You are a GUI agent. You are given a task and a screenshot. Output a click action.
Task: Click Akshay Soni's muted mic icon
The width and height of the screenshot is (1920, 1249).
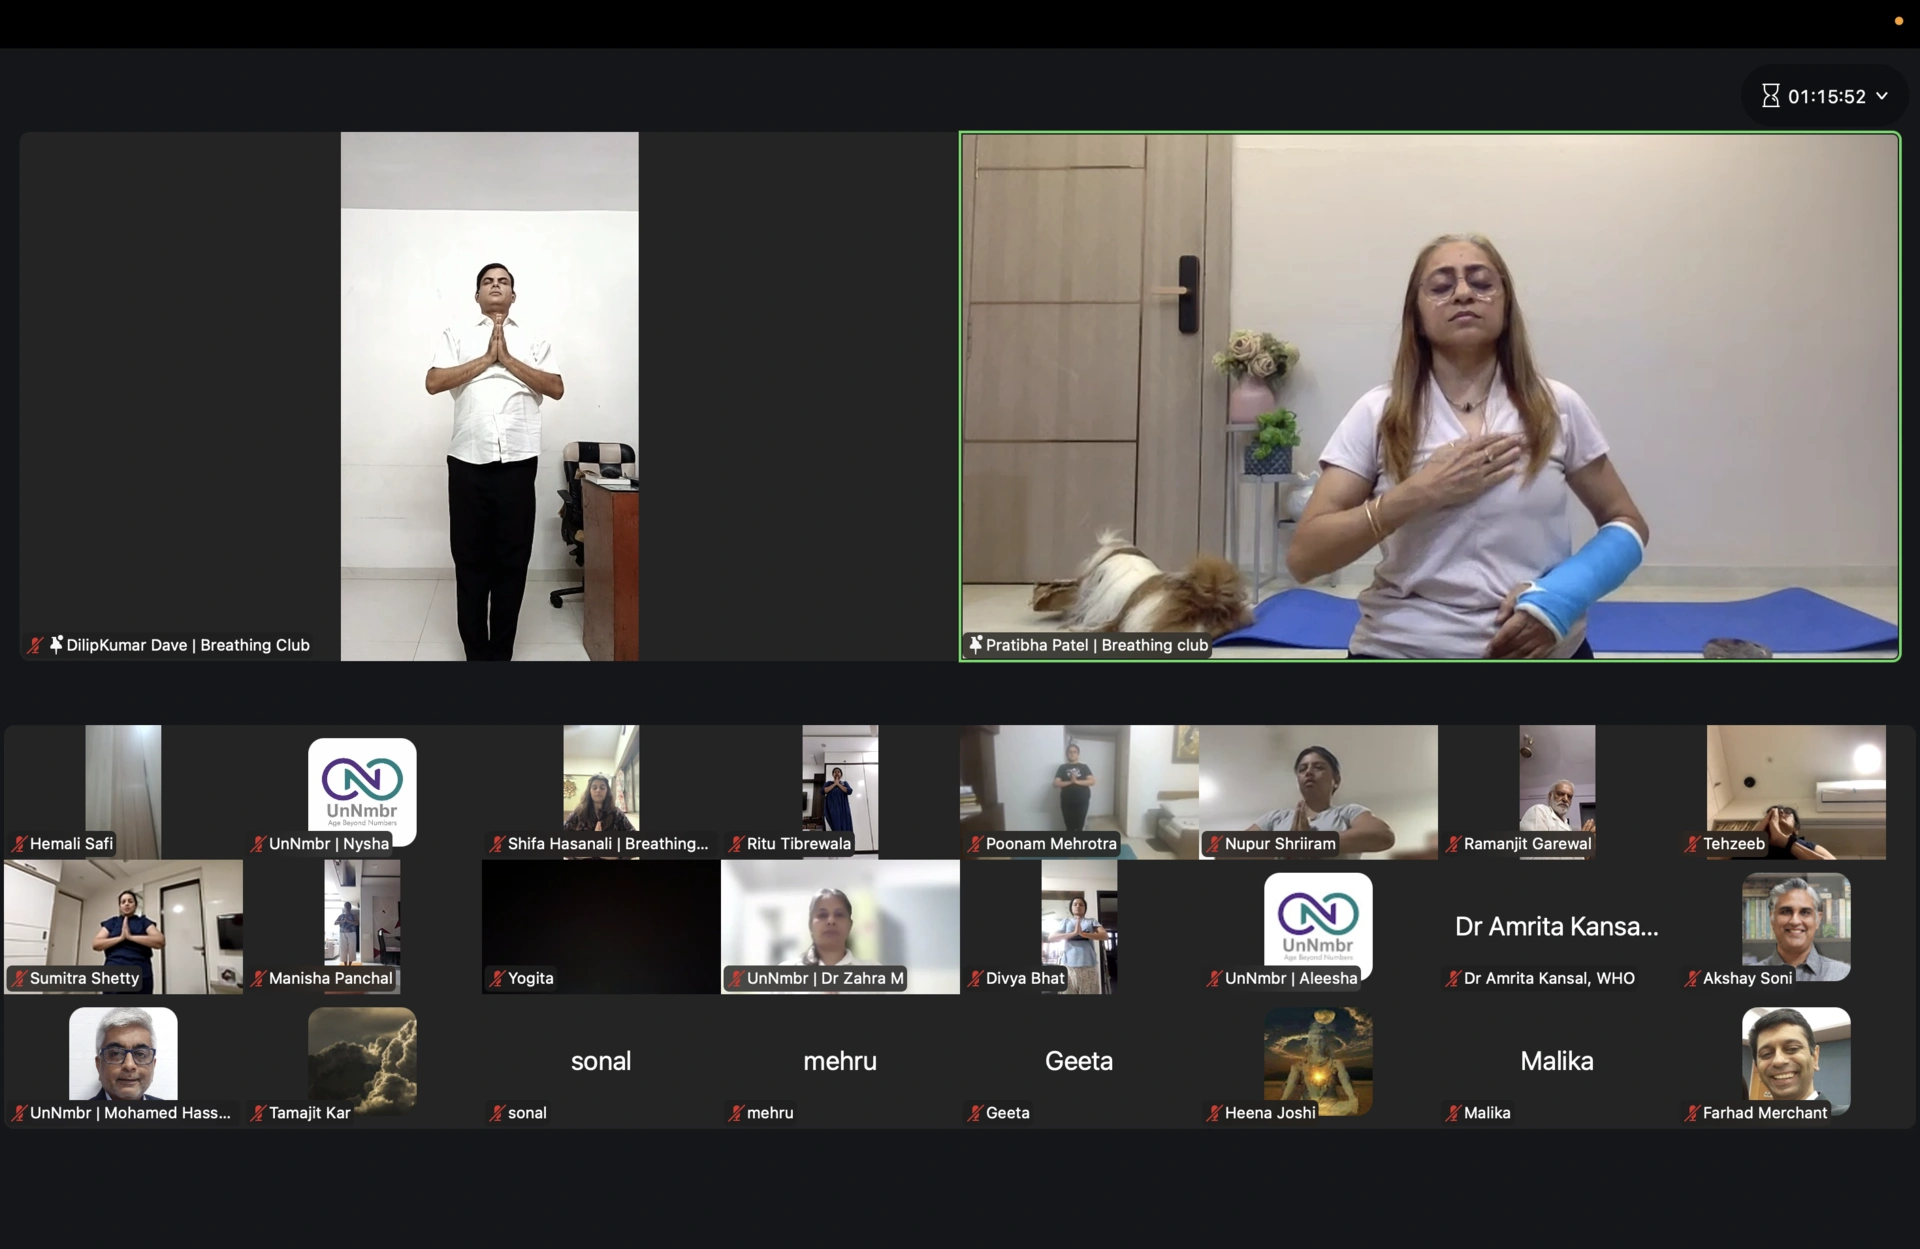click(x=1691, y=978)
